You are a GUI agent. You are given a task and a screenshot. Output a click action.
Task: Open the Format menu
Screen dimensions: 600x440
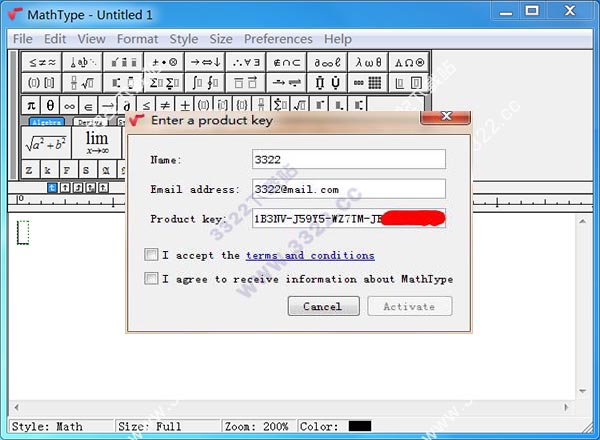pos(137,39)
